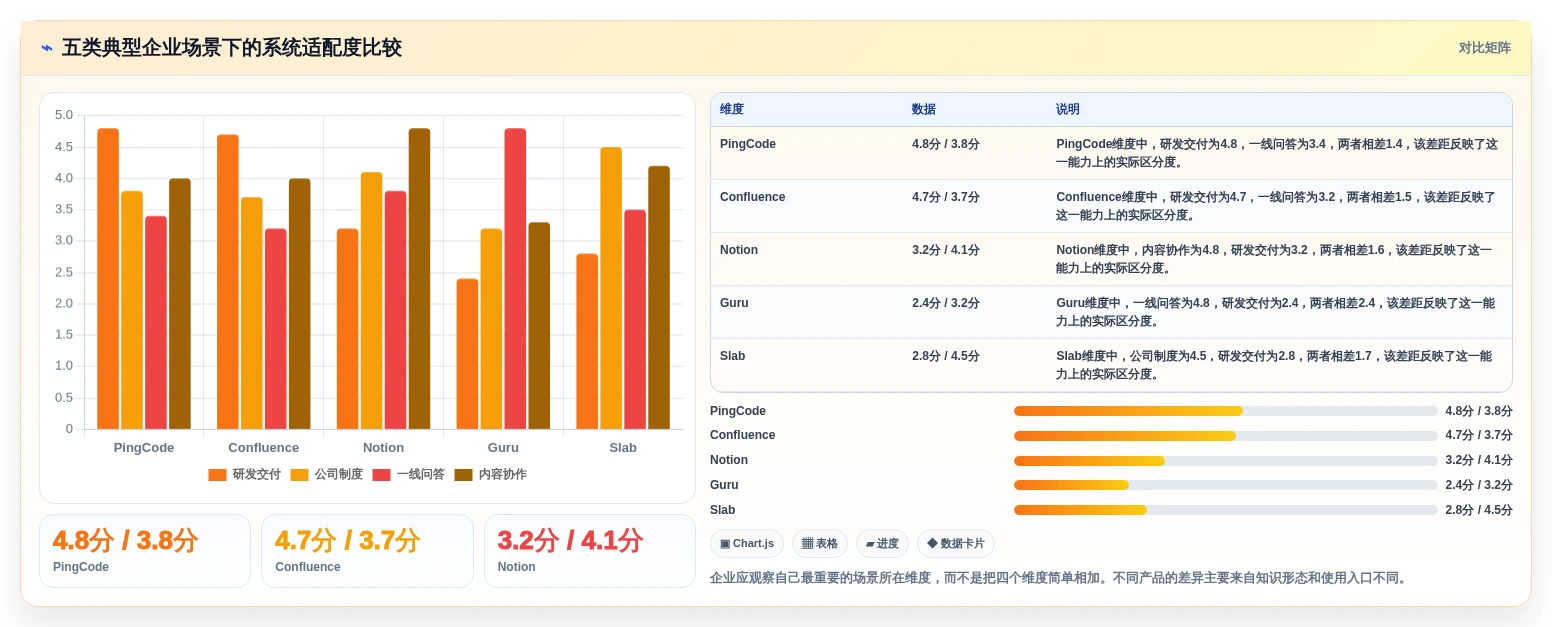Viewport: 1552px width, 627px height.
Task: Select the Slab table row name
Action: point(732,356)
